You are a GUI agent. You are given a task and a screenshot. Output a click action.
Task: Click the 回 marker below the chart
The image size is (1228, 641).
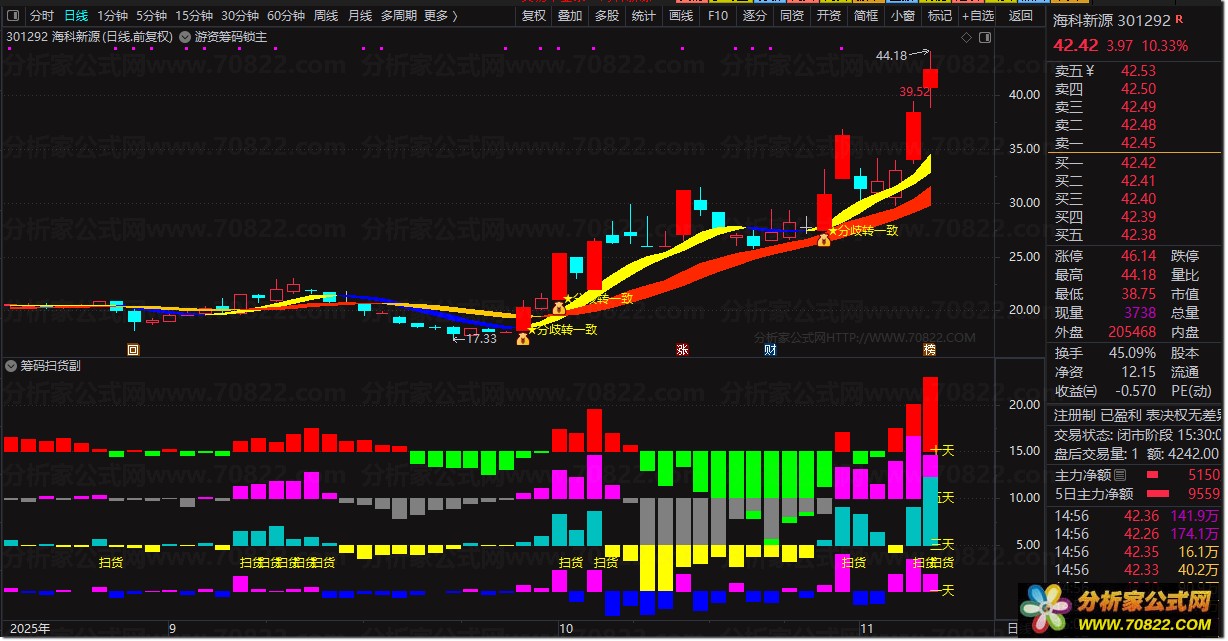(x=133, y=349)
